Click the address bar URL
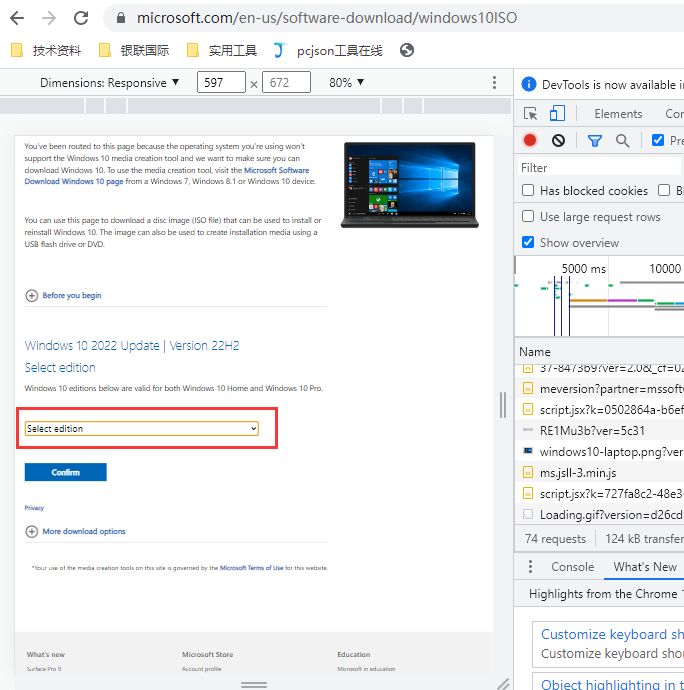The height and width of the screenshot is (690, 684). click(x=327, y=18)
